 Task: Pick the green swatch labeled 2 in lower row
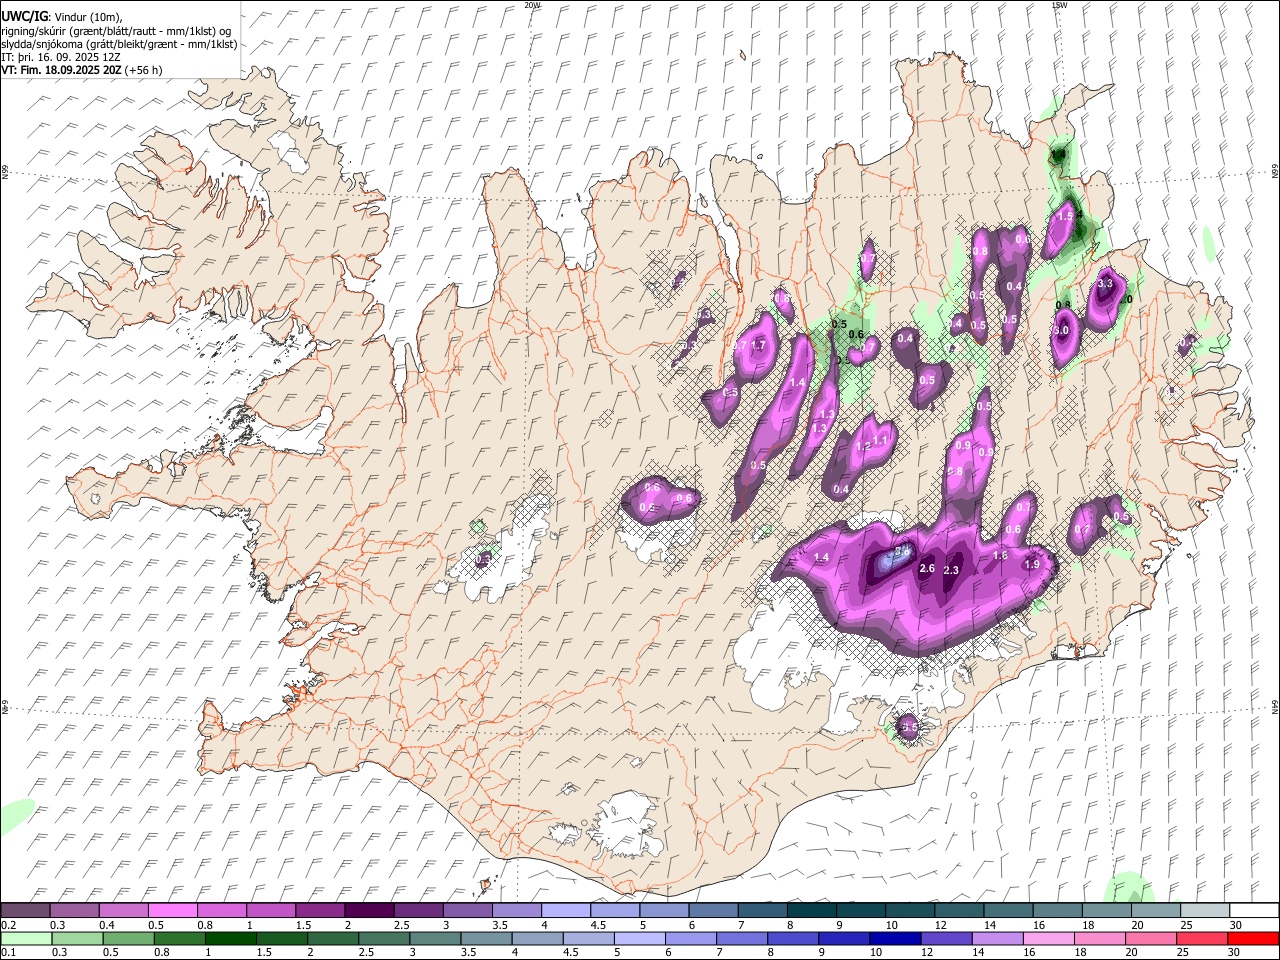pyautogui.click(x=332, y=938)
